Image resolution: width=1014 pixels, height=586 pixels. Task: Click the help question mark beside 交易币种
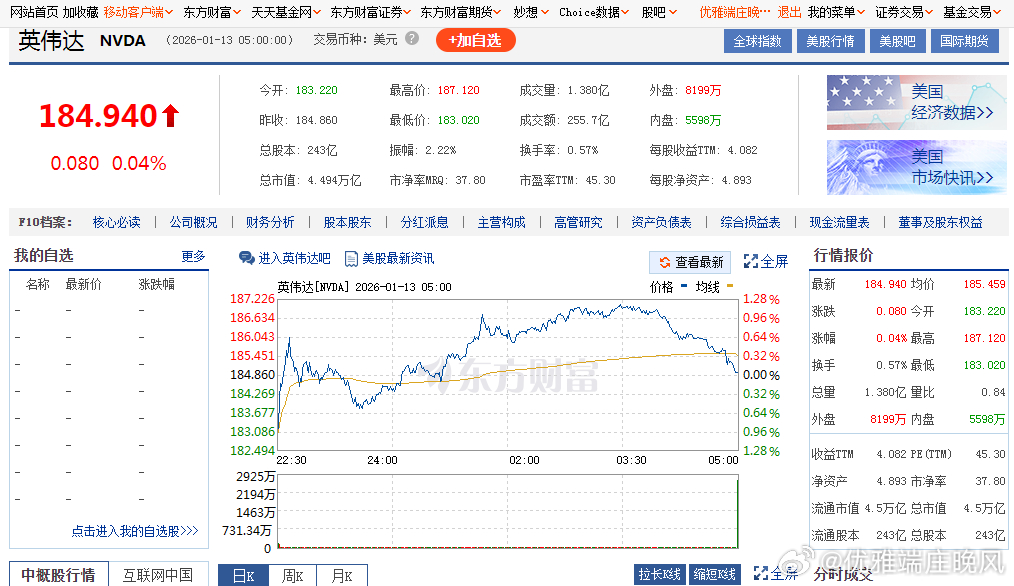[412, 39]
